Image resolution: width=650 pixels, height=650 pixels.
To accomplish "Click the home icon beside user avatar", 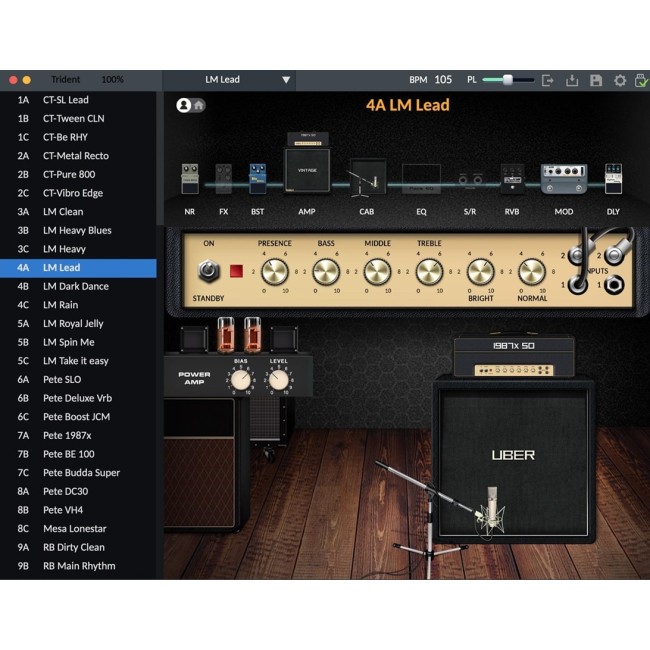I will pos(199,105).
